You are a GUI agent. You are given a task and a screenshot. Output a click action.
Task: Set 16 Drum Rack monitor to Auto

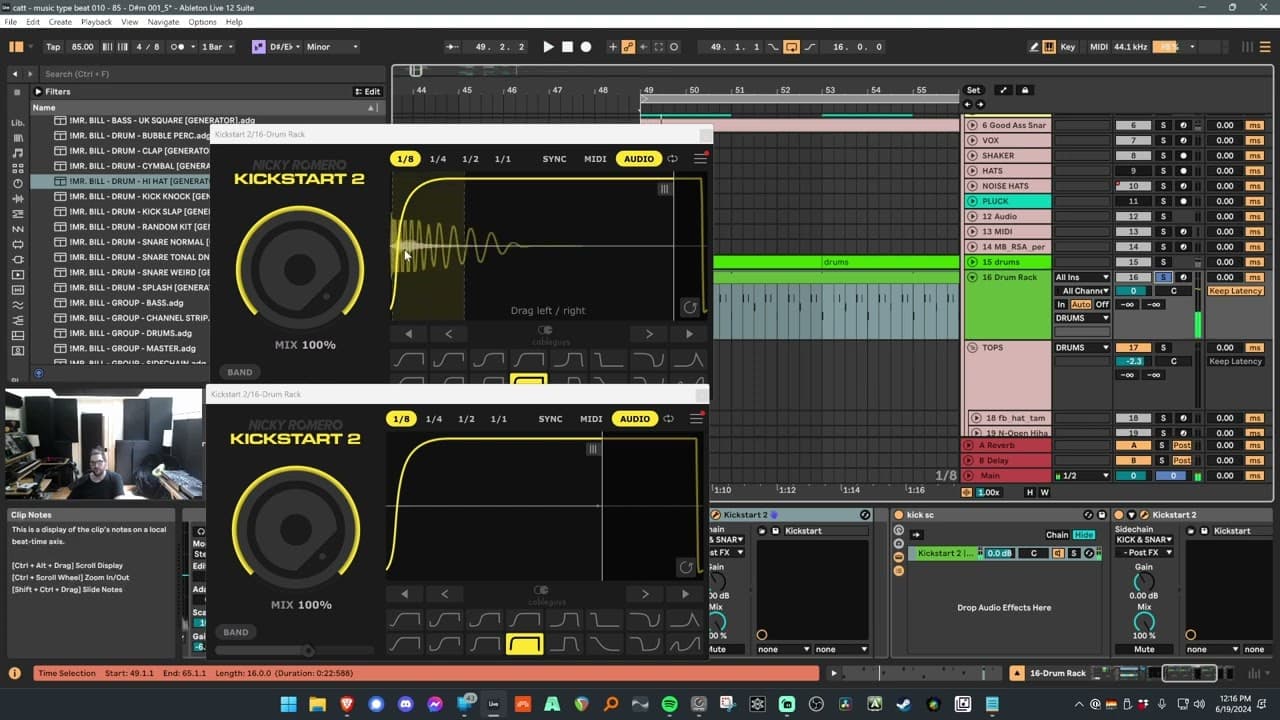(1080, 305)
